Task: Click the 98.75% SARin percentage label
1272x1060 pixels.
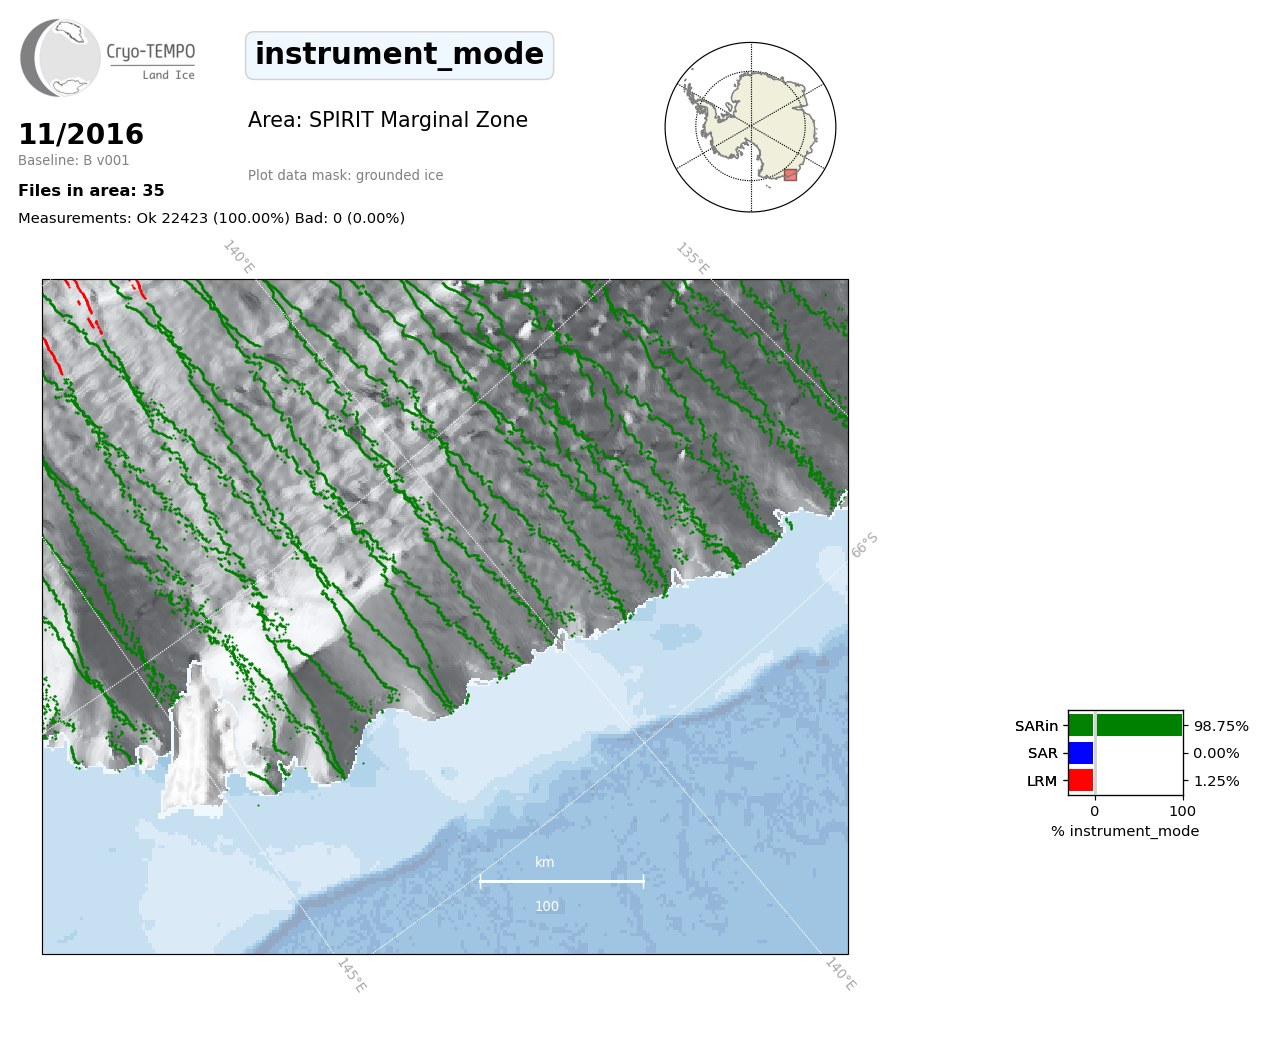Action: [x=1221, y=726]
